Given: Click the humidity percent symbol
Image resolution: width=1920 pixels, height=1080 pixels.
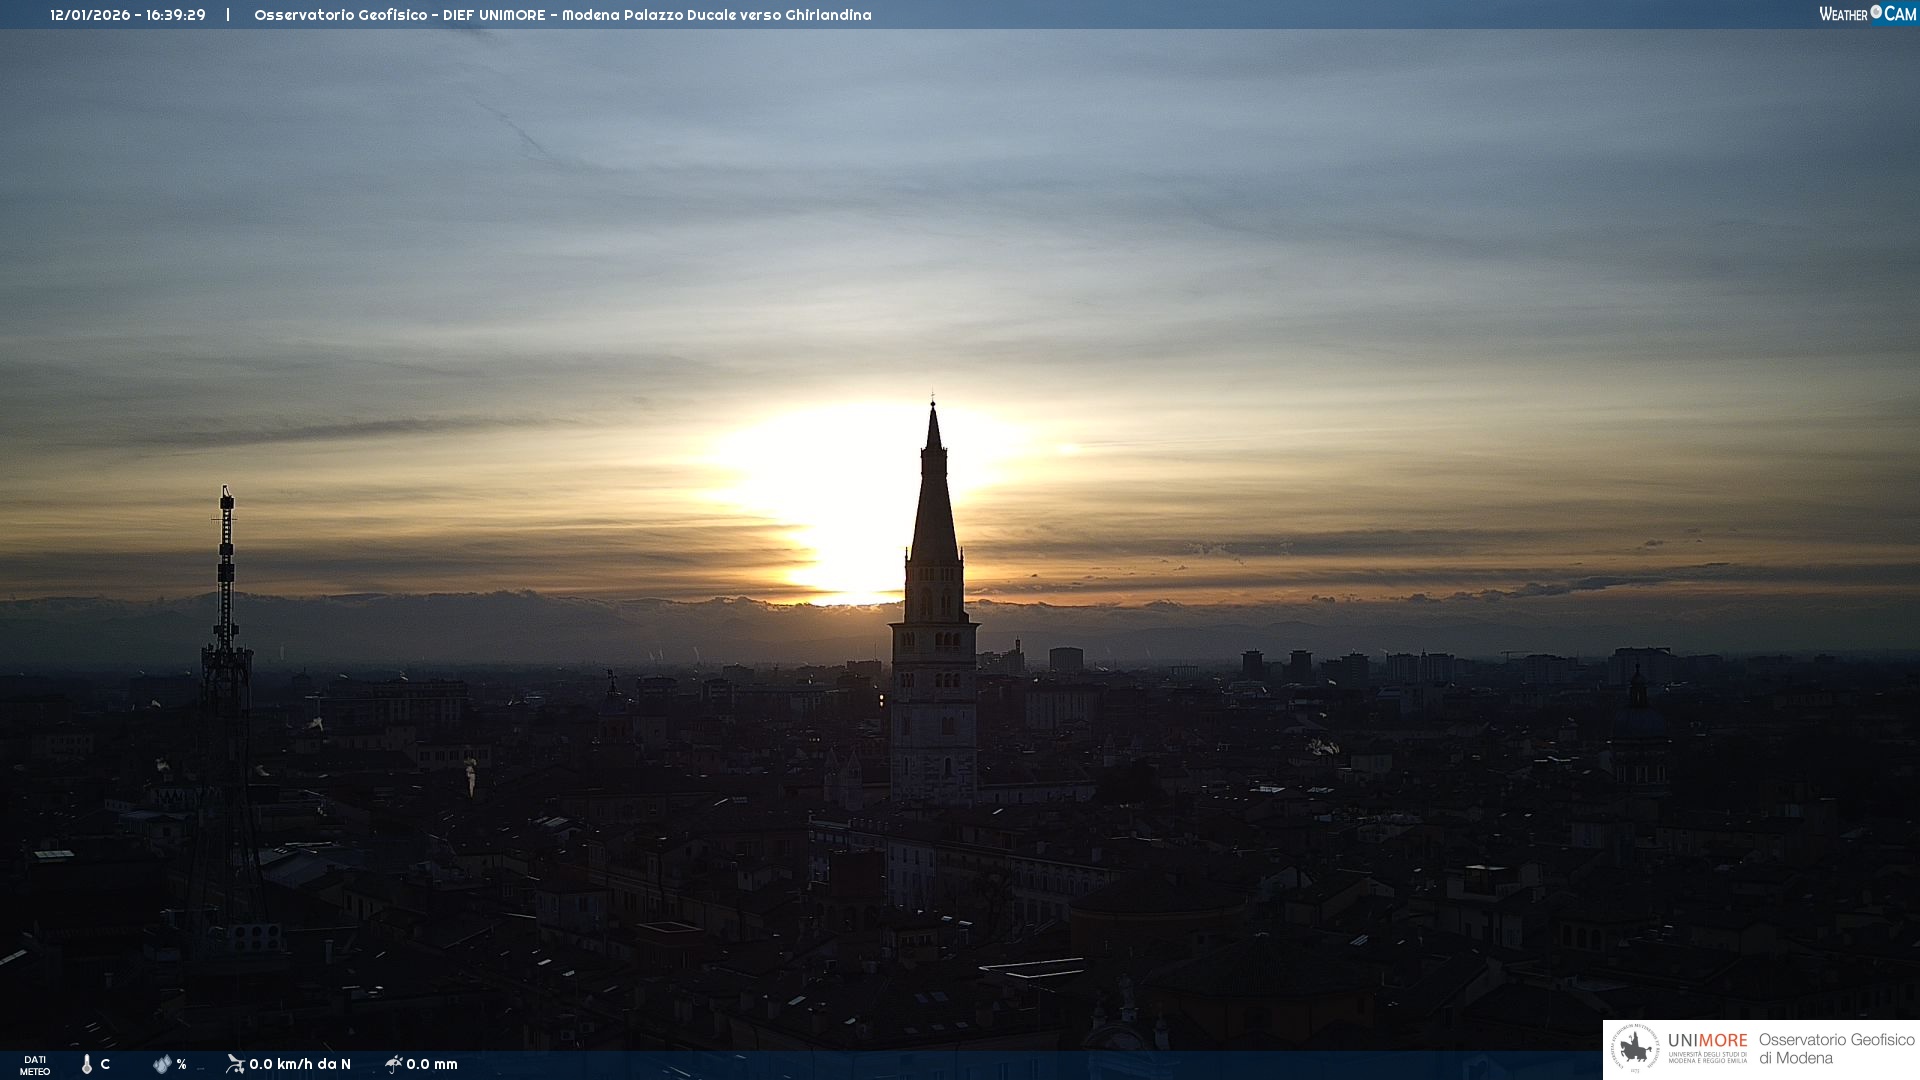Looking at the screenshot, I should (181, 1064).
